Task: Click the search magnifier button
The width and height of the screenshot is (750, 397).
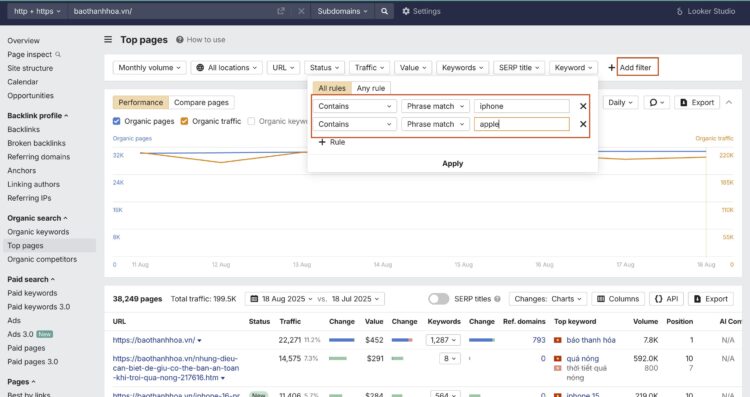Action: point(384,11)
